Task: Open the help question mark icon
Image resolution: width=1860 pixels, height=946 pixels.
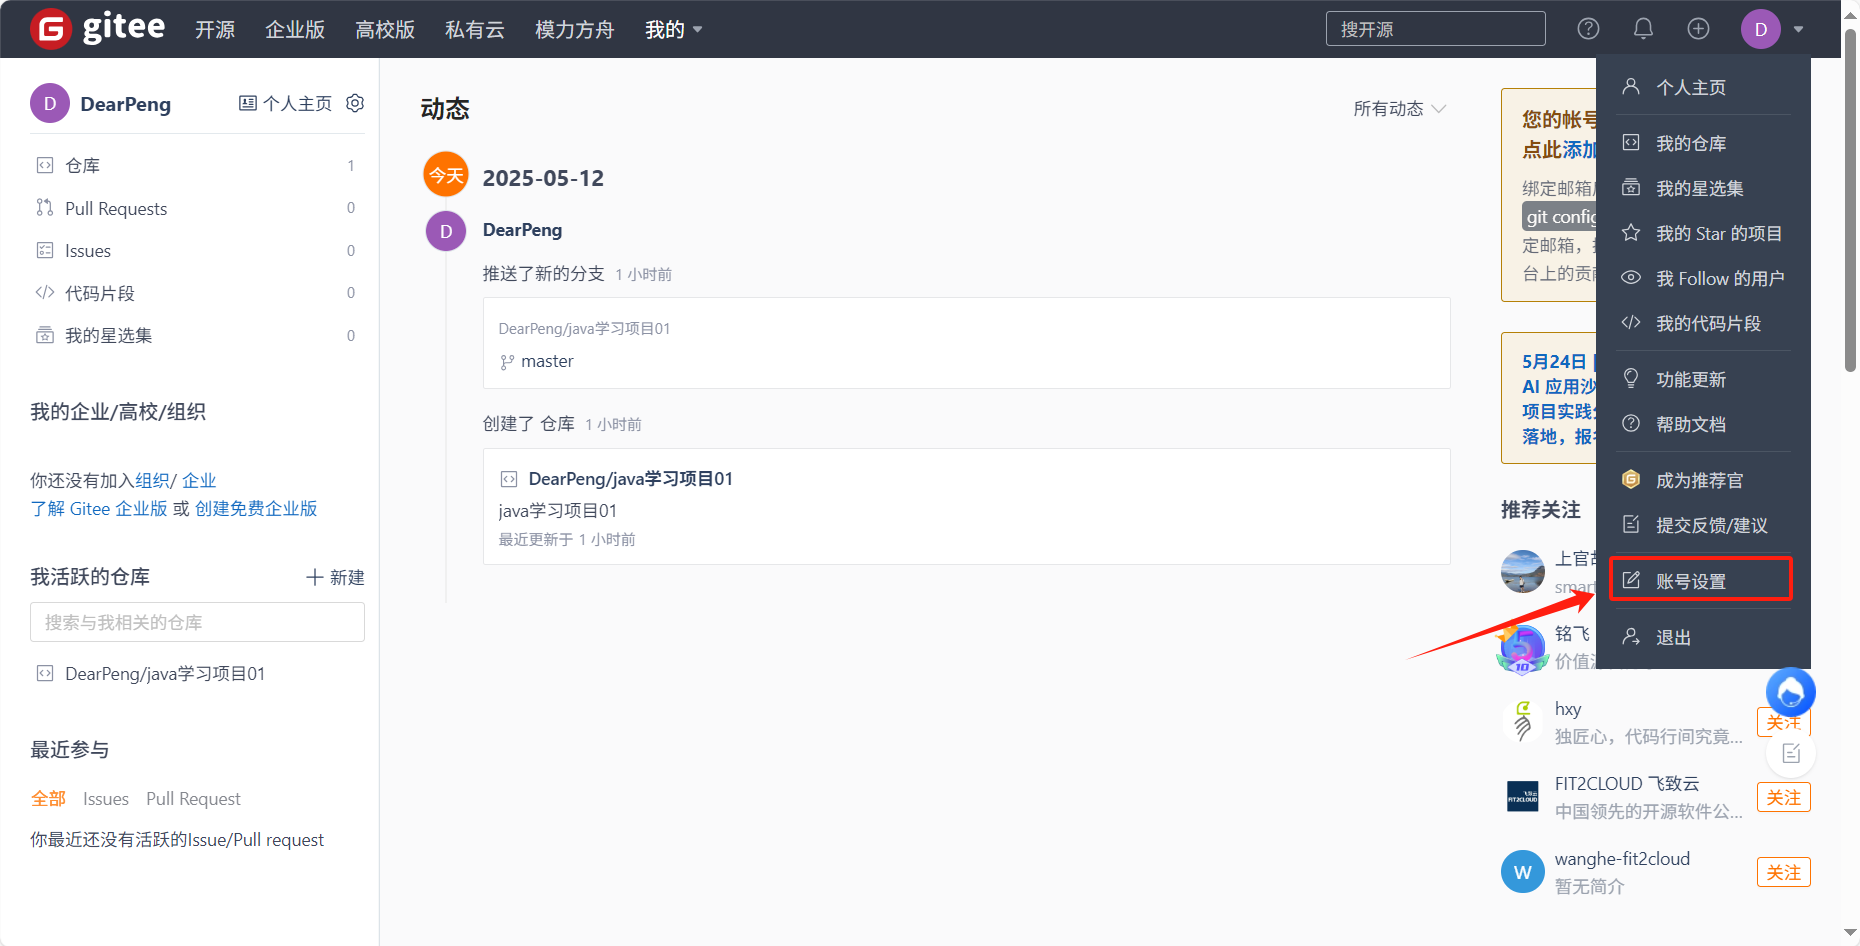Action: (x=1588, y=29)
